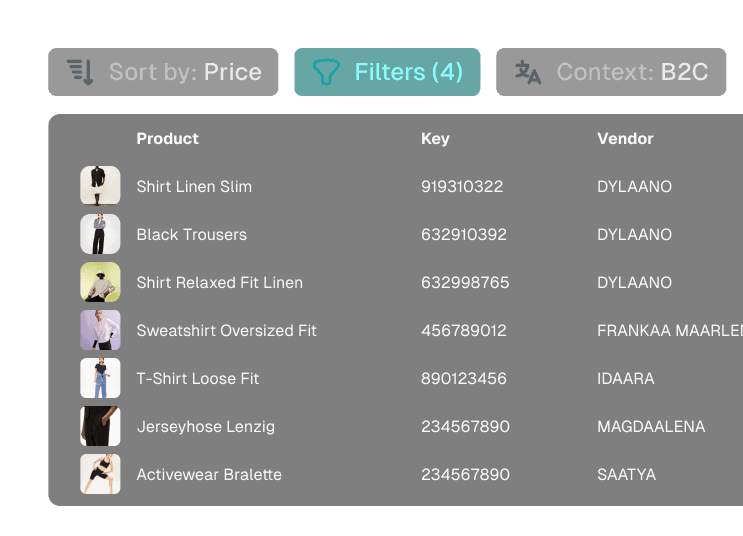
Task: Click the MAGDAALENA vendor cell
Action: [651, 427]
